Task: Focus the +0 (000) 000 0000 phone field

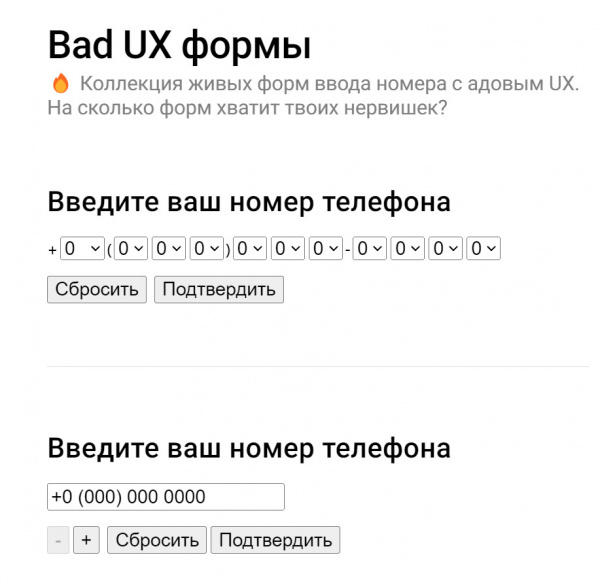Action: click(x=166, y=497)
